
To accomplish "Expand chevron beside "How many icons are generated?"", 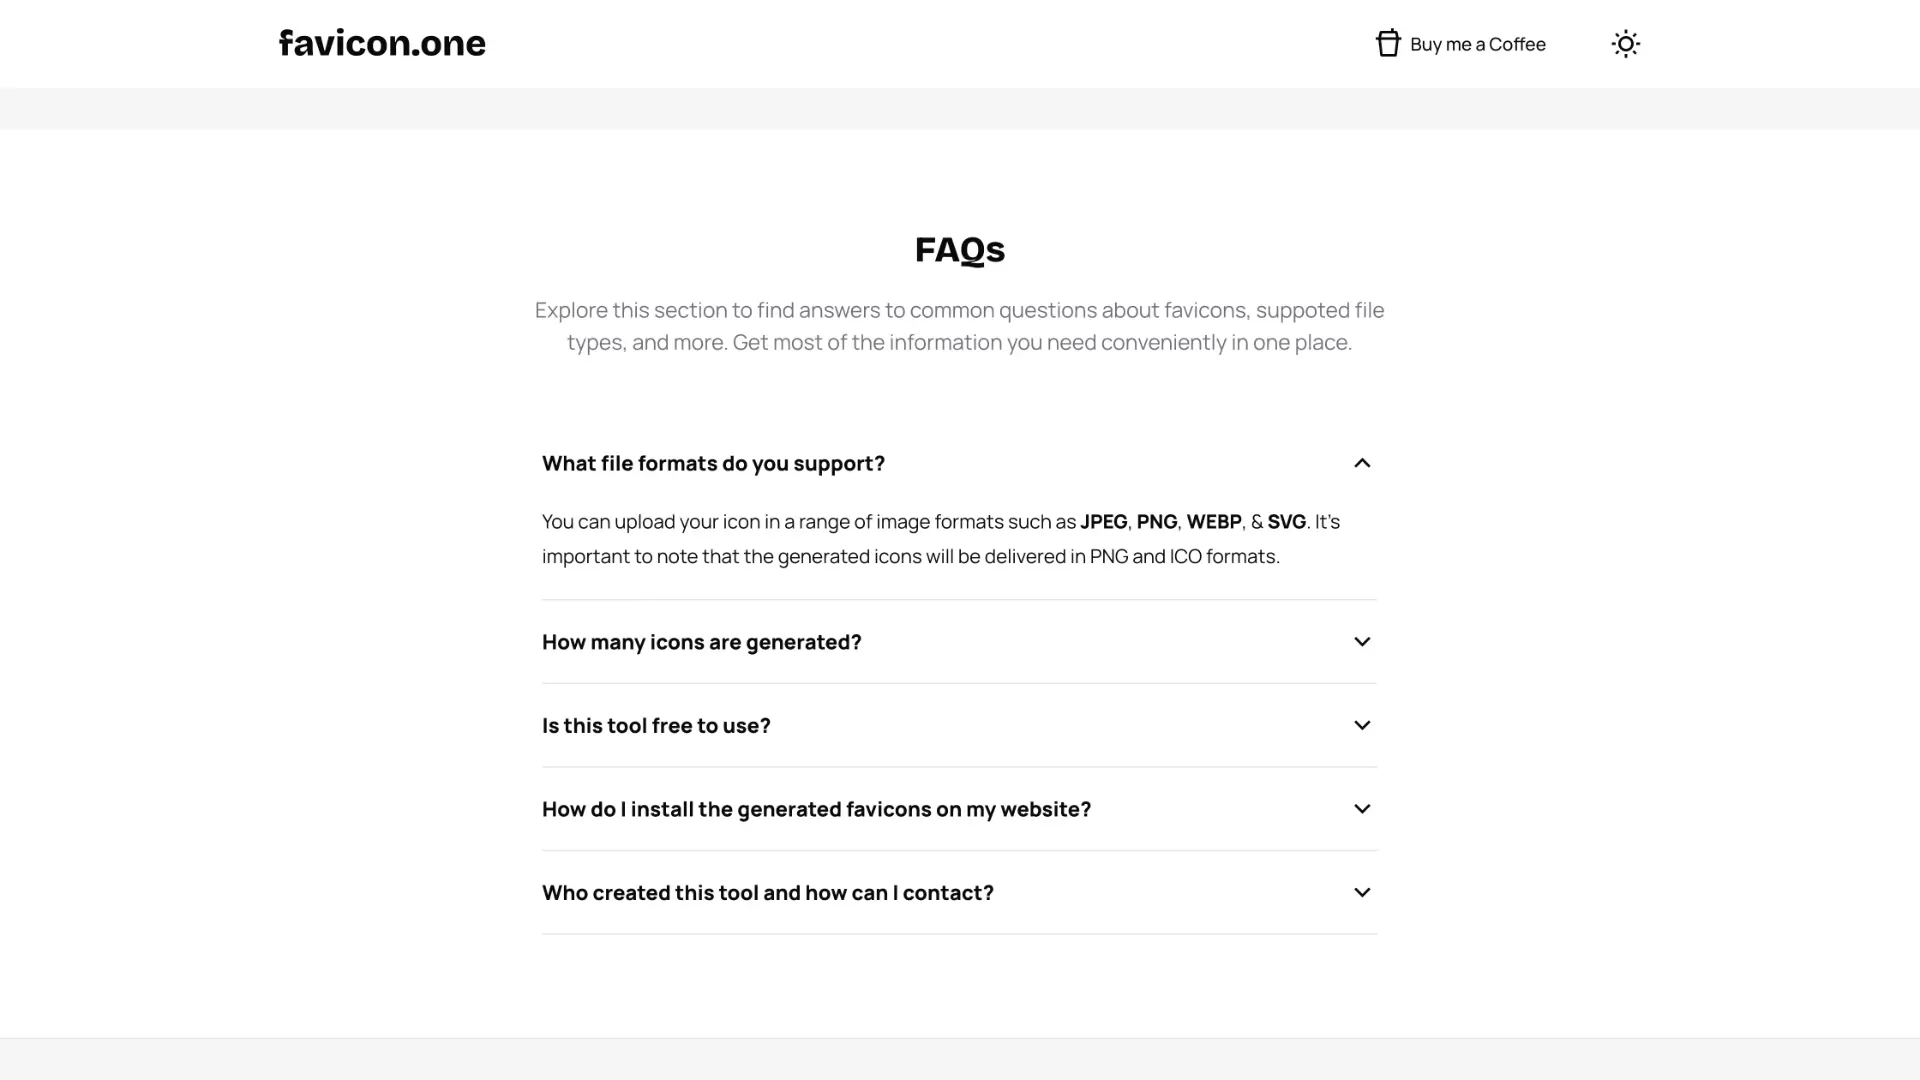I will point(1362,642).
